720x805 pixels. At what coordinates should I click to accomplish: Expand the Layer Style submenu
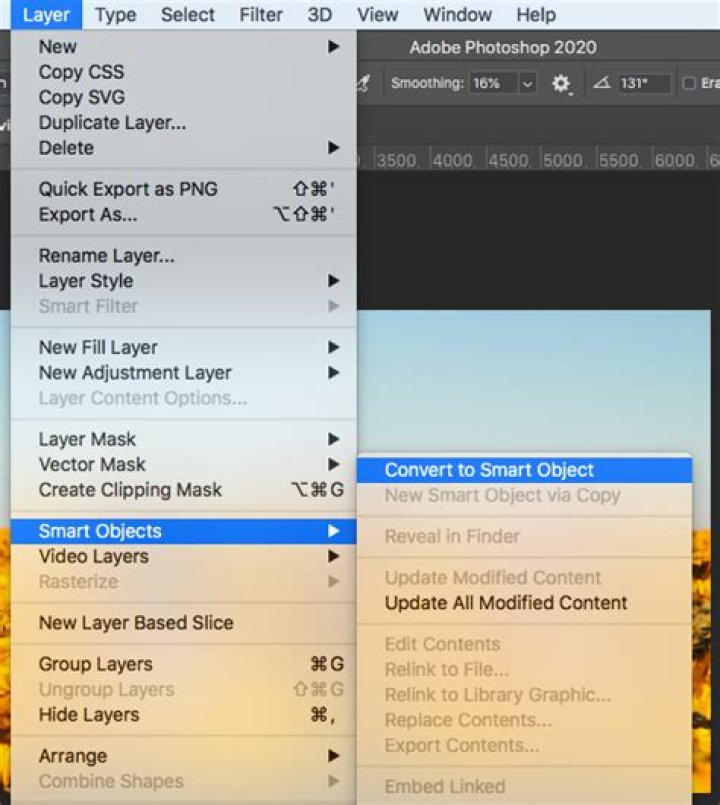[x=183, y=281]
